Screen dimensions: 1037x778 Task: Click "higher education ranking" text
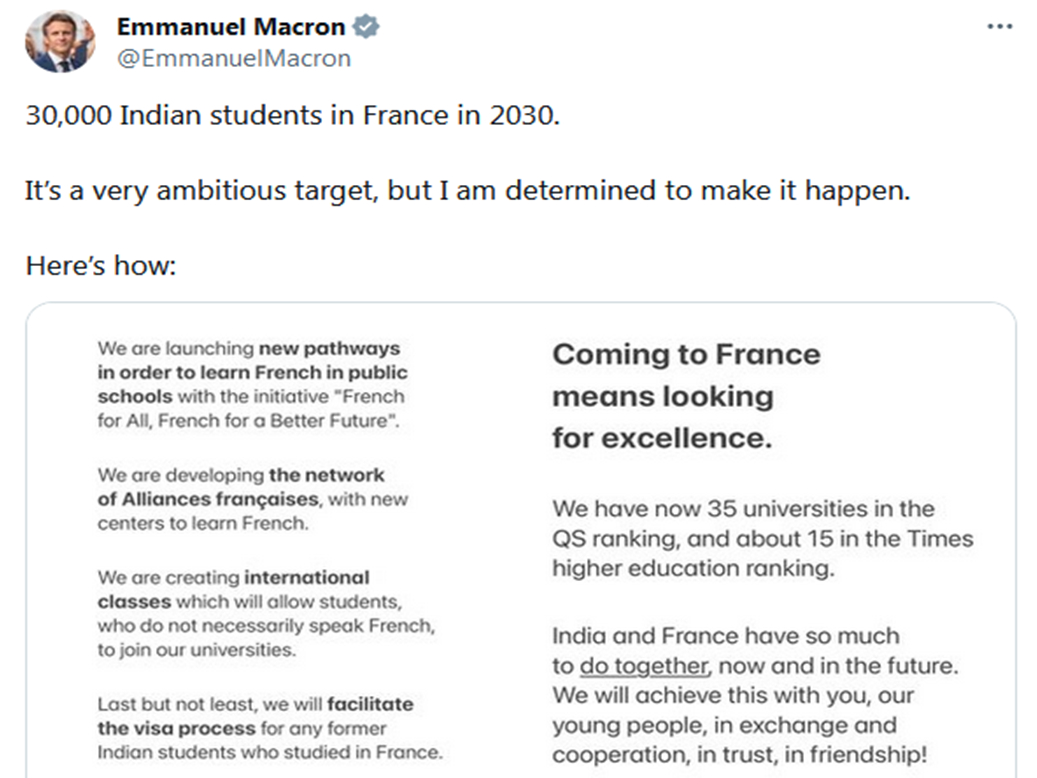coord(690,568)
